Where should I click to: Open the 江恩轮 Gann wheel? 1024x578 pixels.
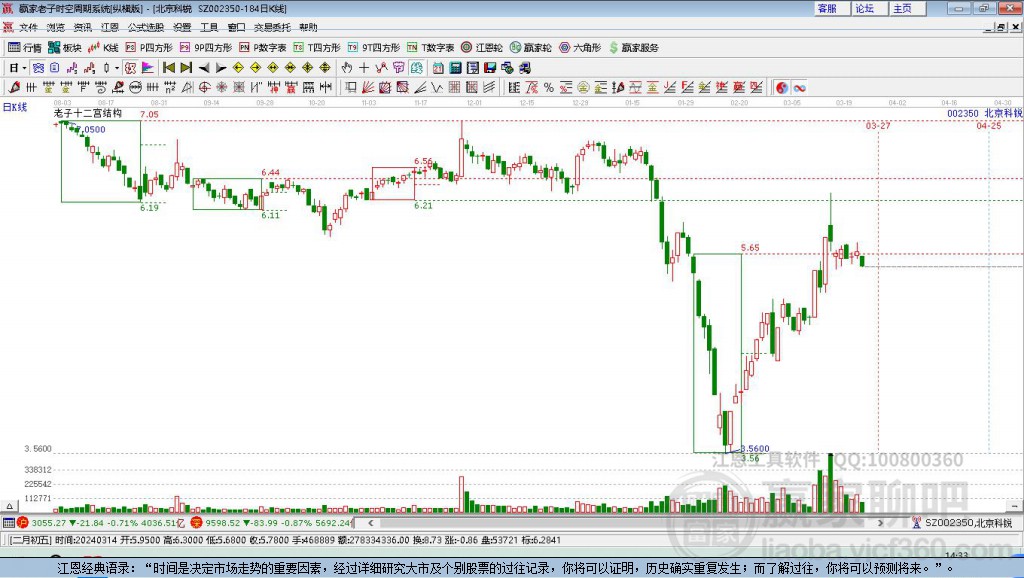[x=482, y=48]
